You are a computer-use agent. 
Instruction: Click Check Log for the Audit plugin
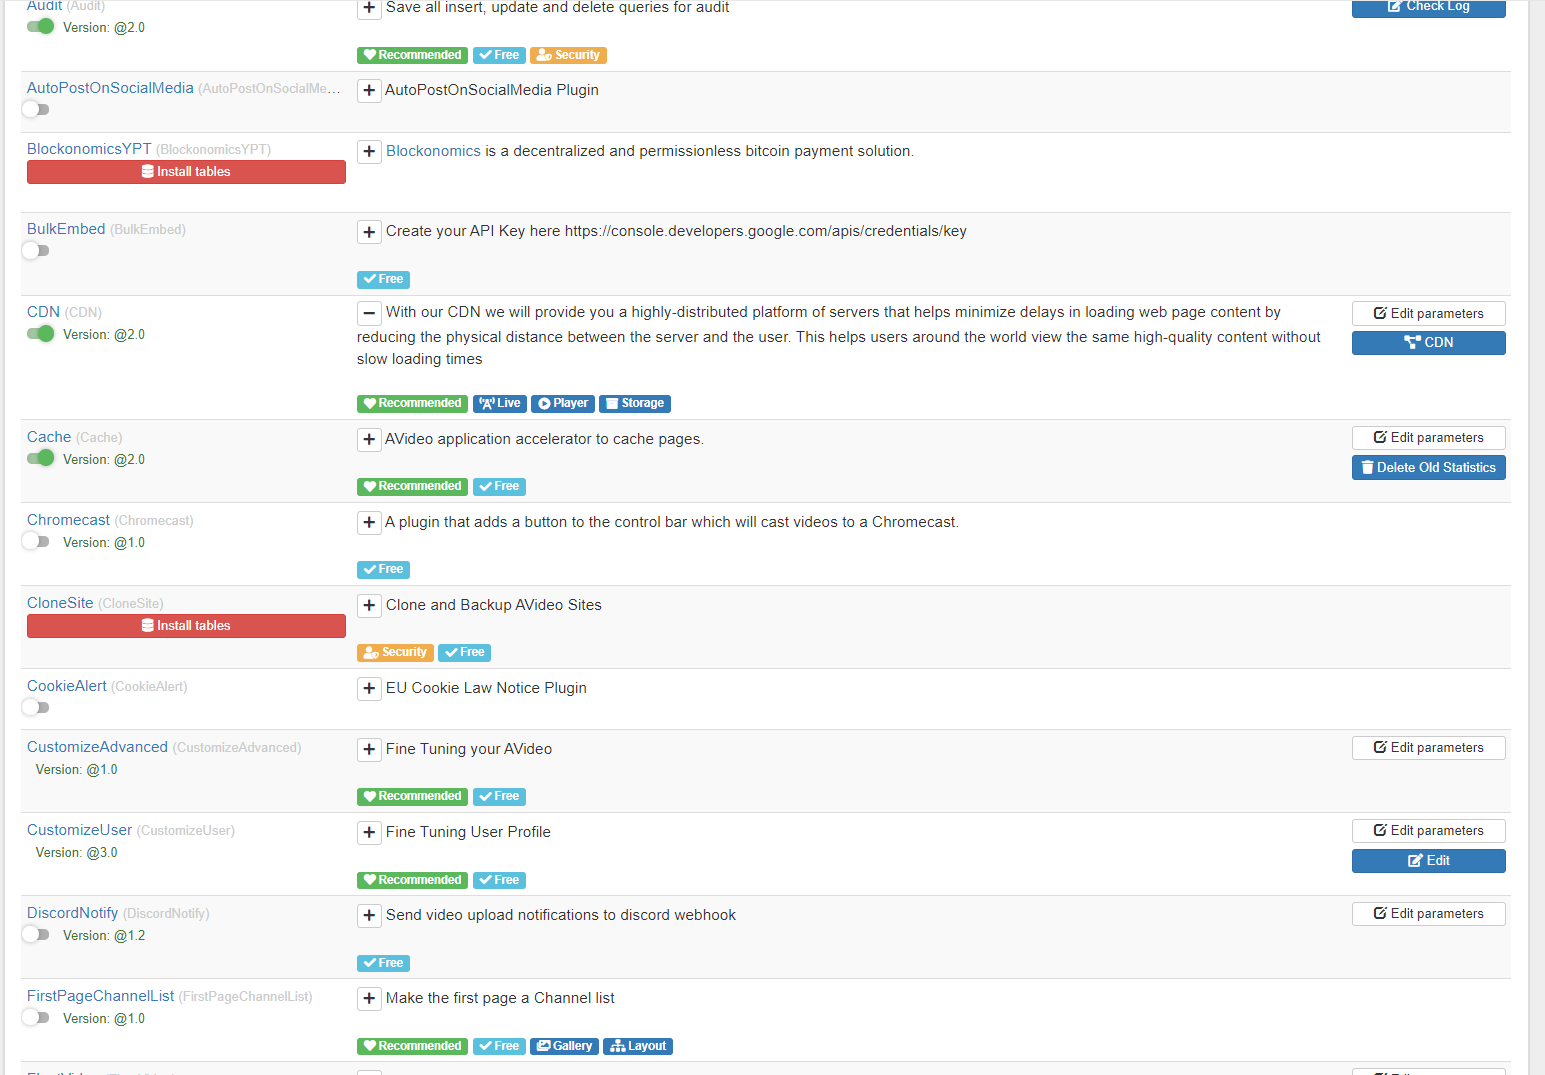(x=1428, y=6)
